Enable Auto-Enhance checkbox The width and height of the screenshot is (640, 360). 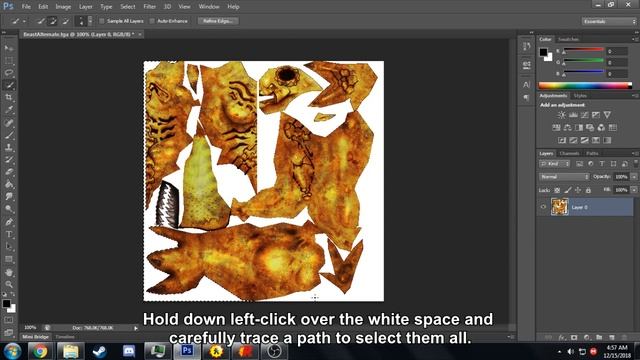152,21
